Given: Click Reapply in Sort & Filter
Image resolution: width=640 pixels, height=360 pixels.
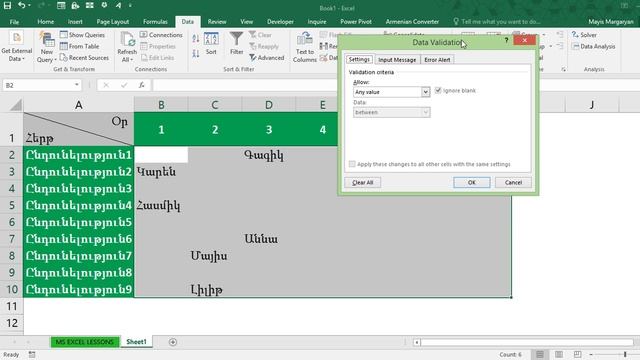Looking at the screenshot, I should 264,46.
